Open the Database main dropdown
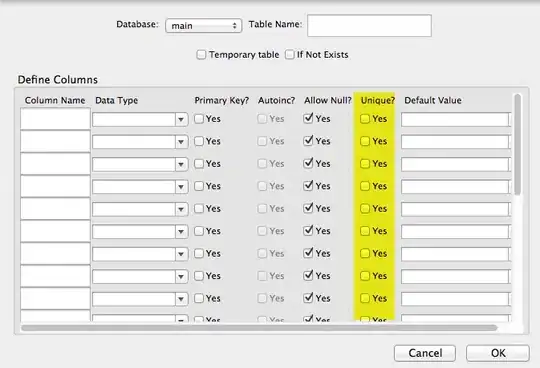This screenshot has height=368, width=540. tap(204, 26)
